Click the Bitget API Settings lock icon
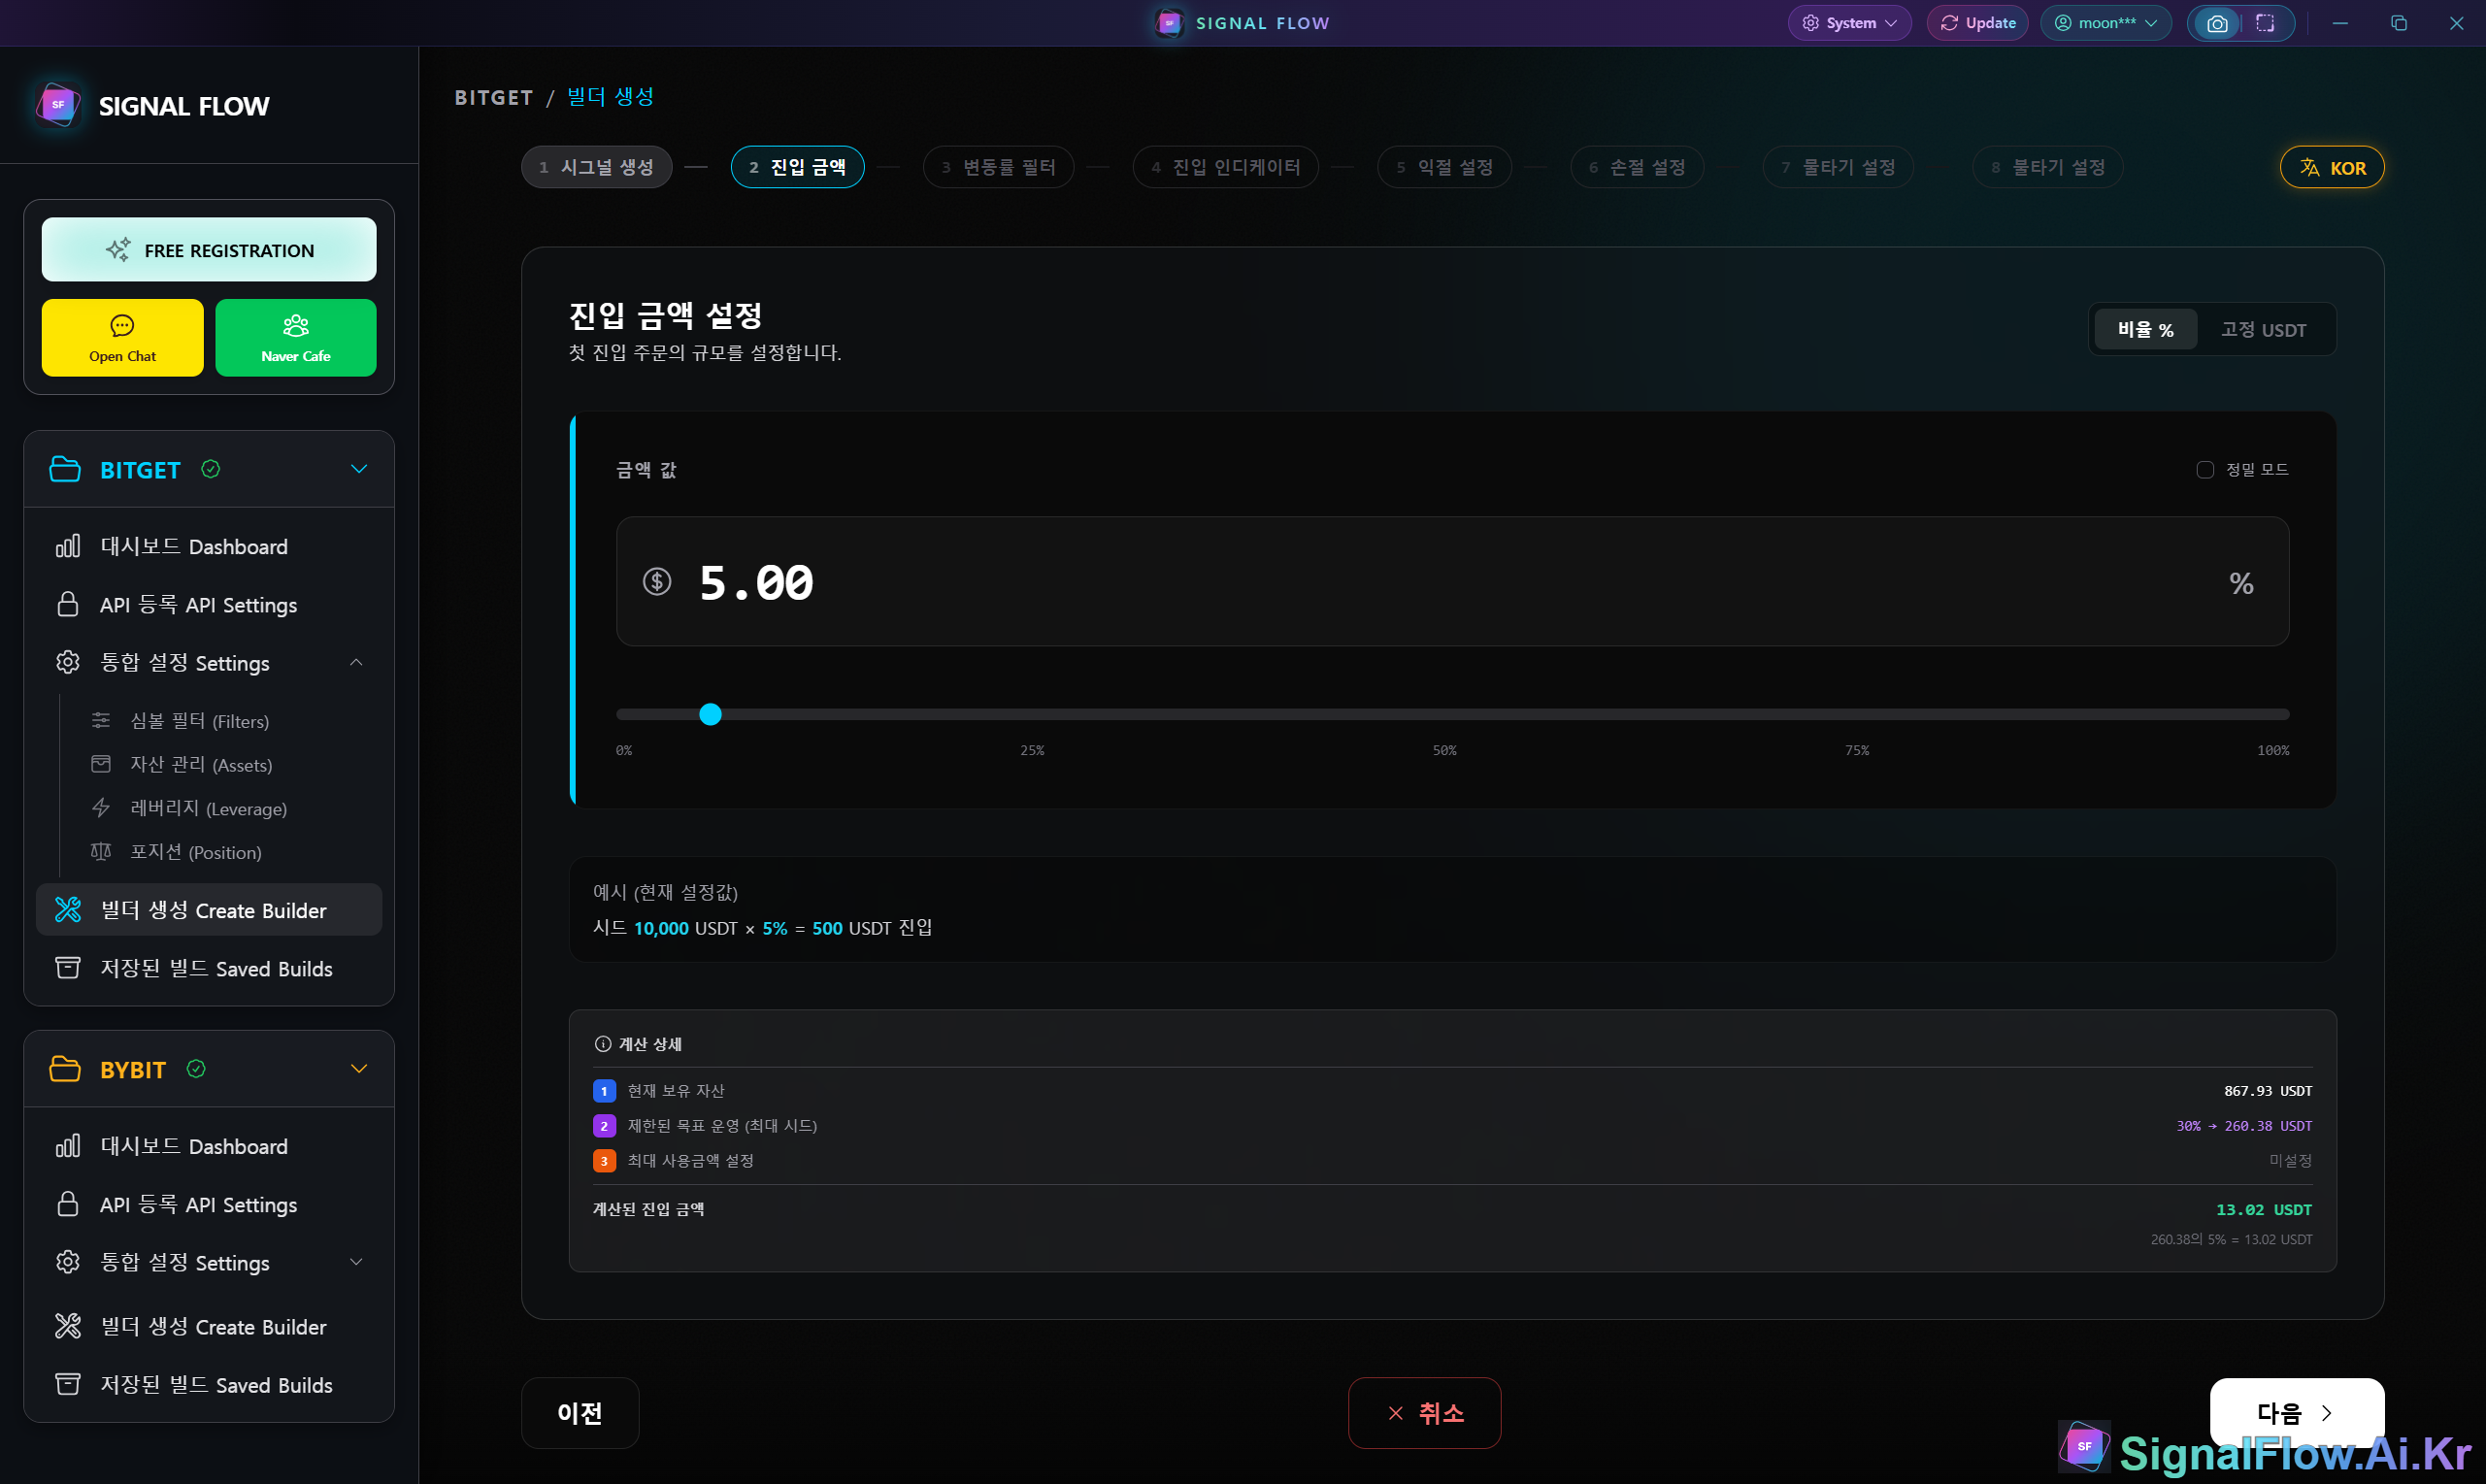 pyautogui.click(x=68, y=604)
